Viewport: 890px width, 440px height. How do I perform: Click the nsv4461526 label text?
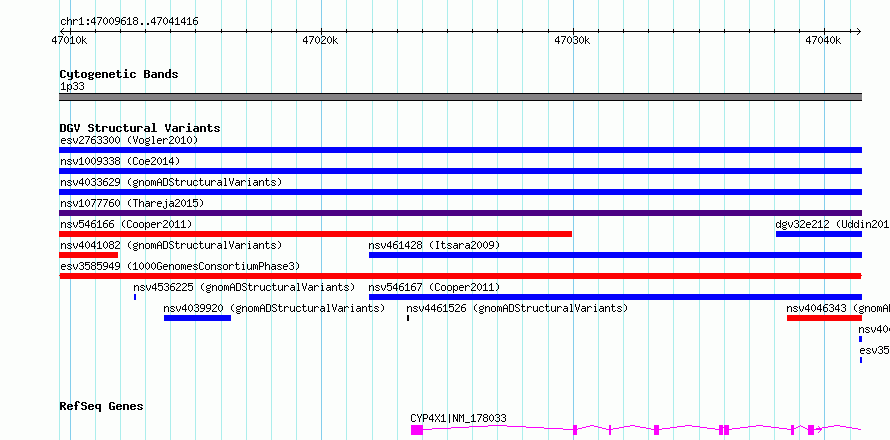(517, 308)
